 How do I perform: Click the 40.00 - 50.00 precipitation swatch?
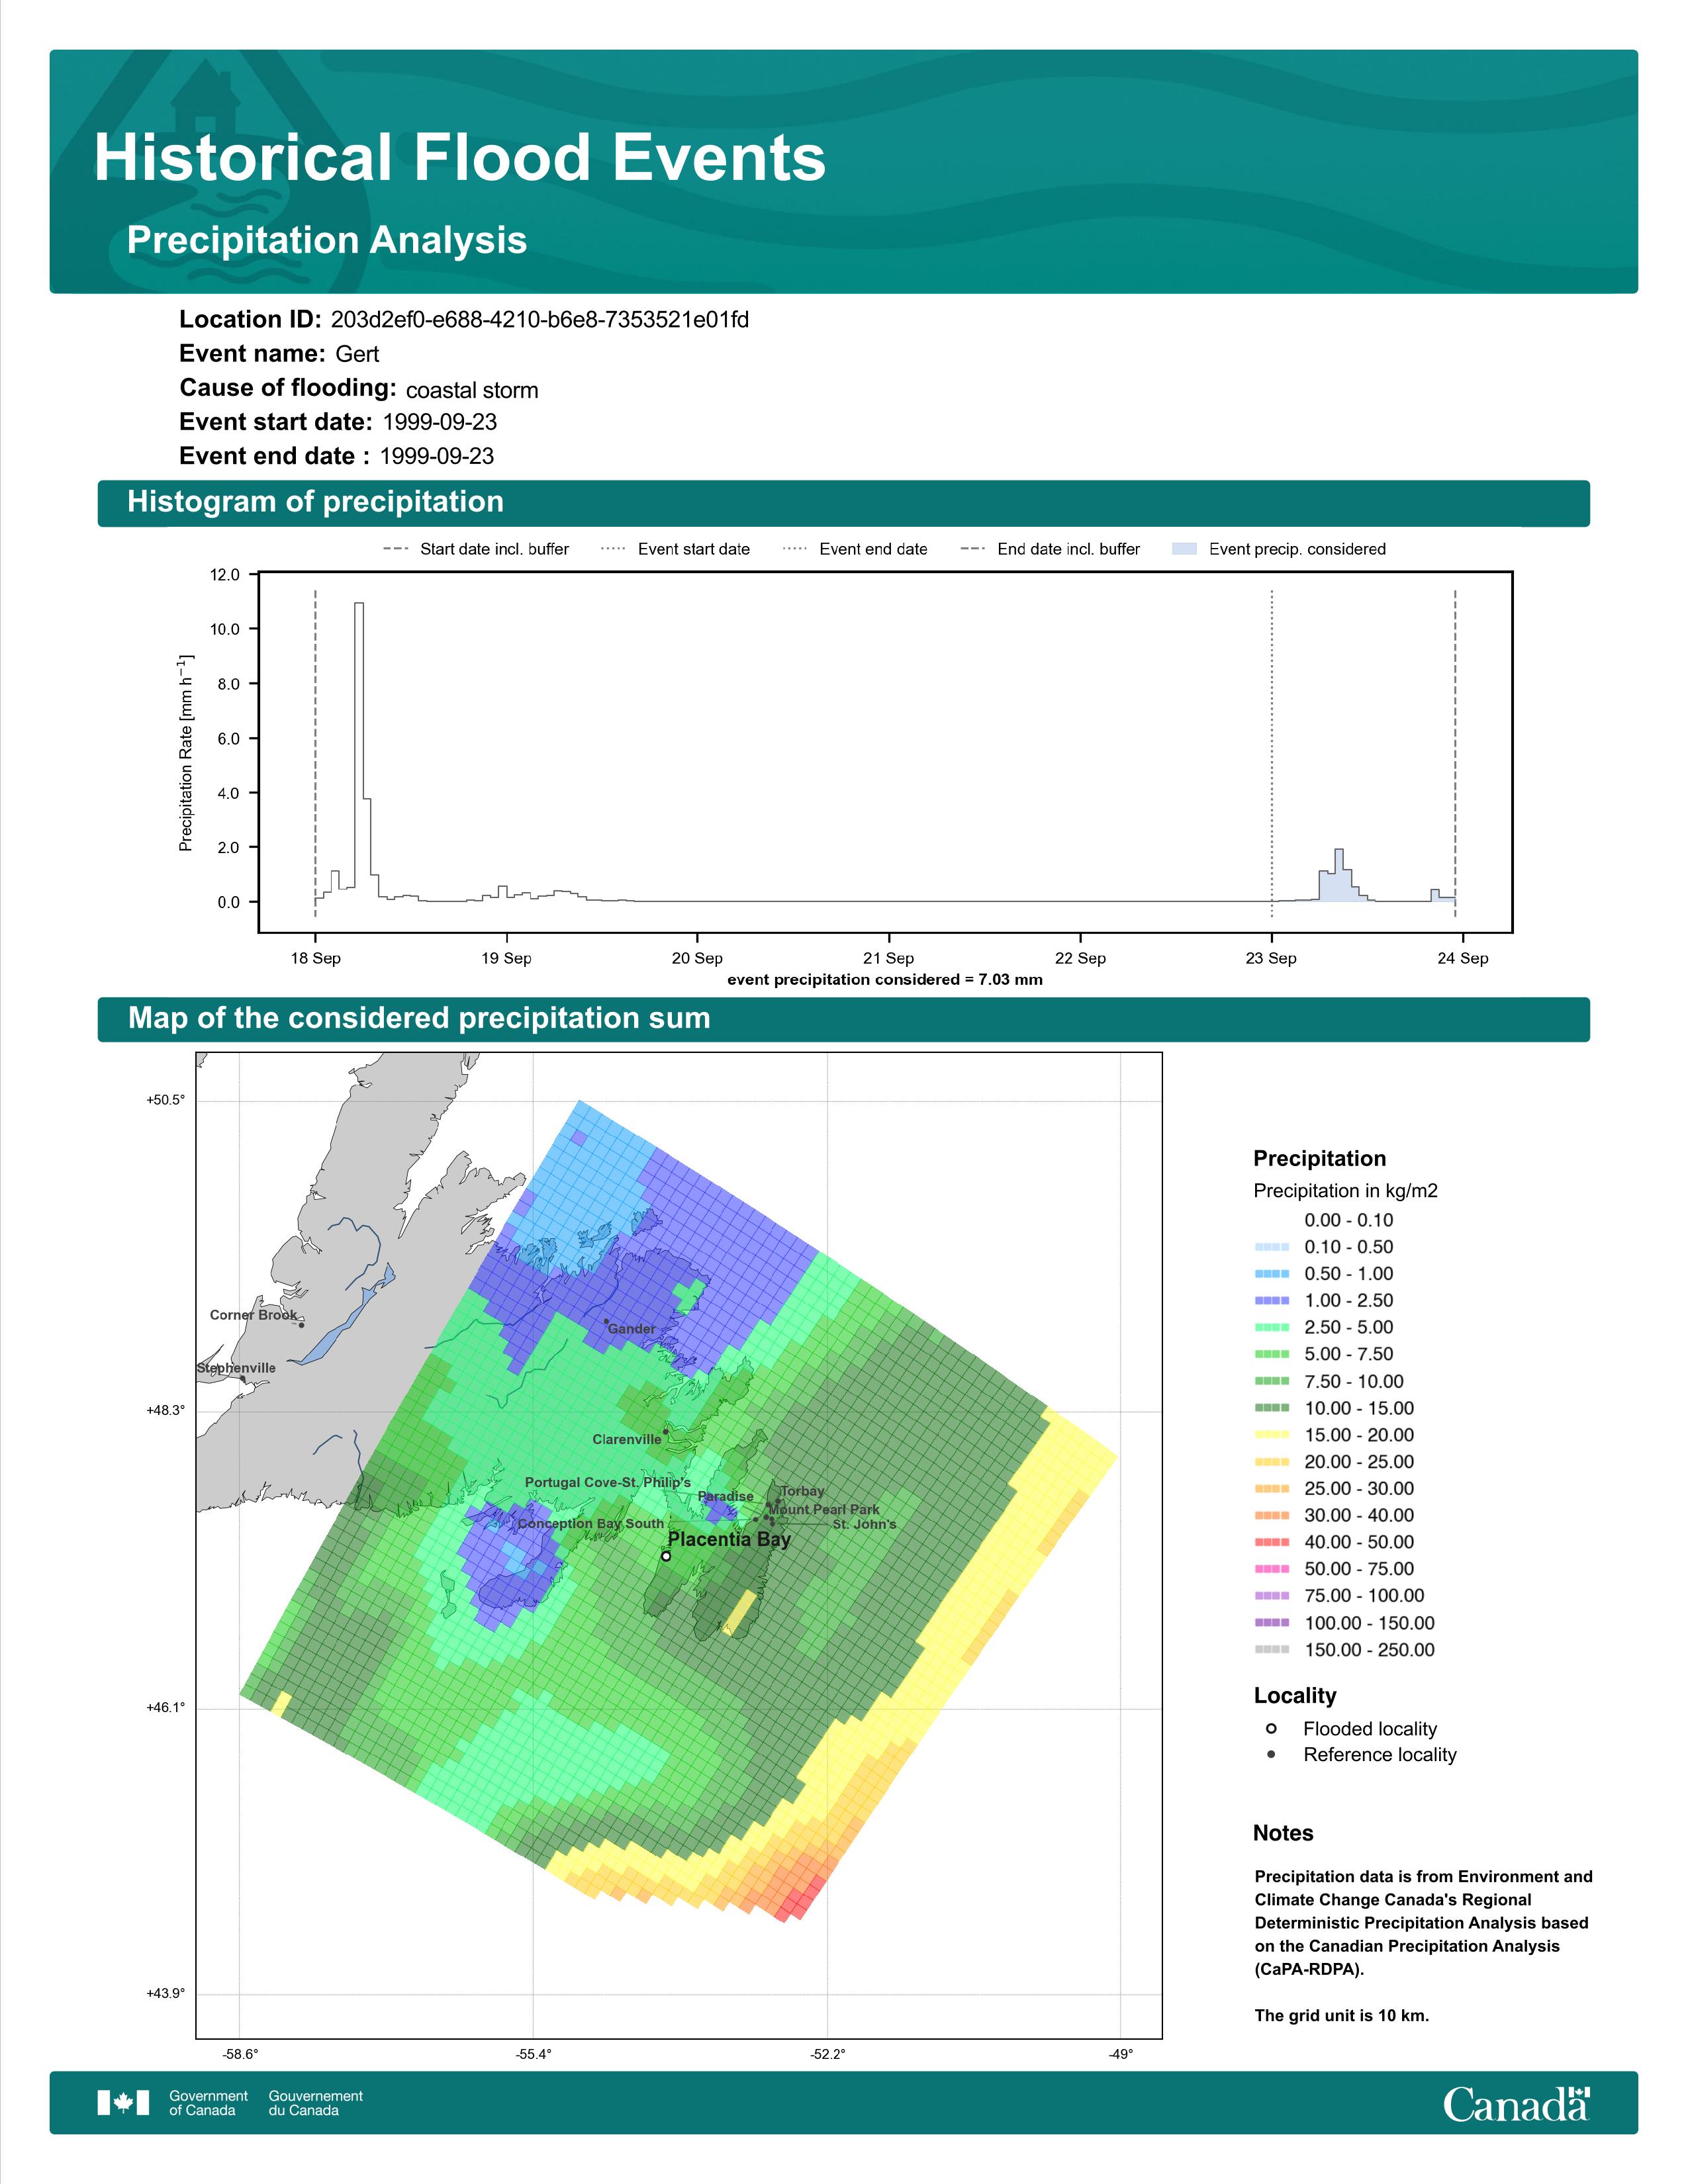pos(1272,1542)
